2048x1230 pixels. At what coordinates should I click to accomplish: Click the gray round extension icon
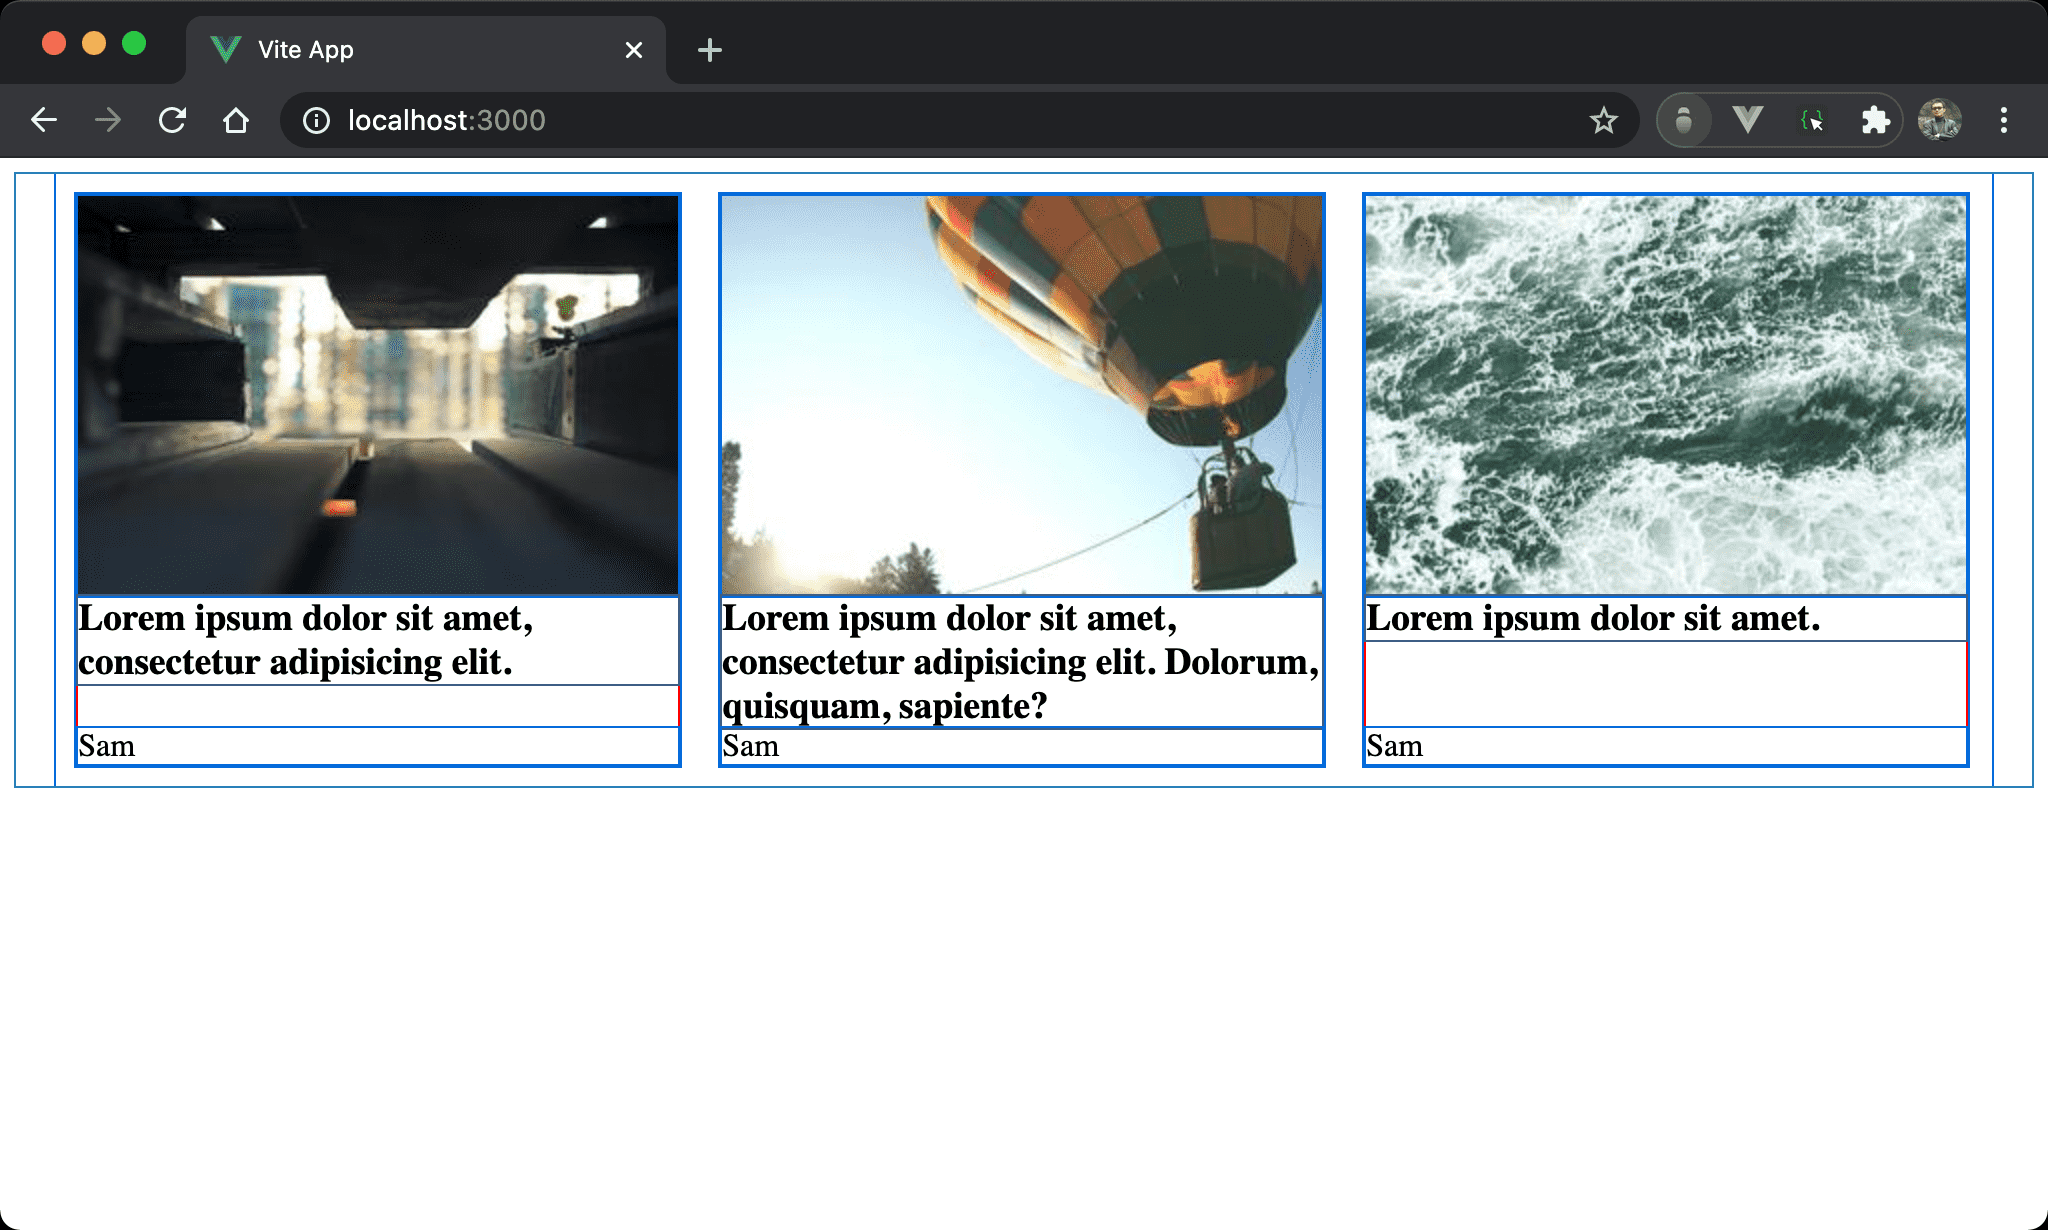pos(1684,121)
